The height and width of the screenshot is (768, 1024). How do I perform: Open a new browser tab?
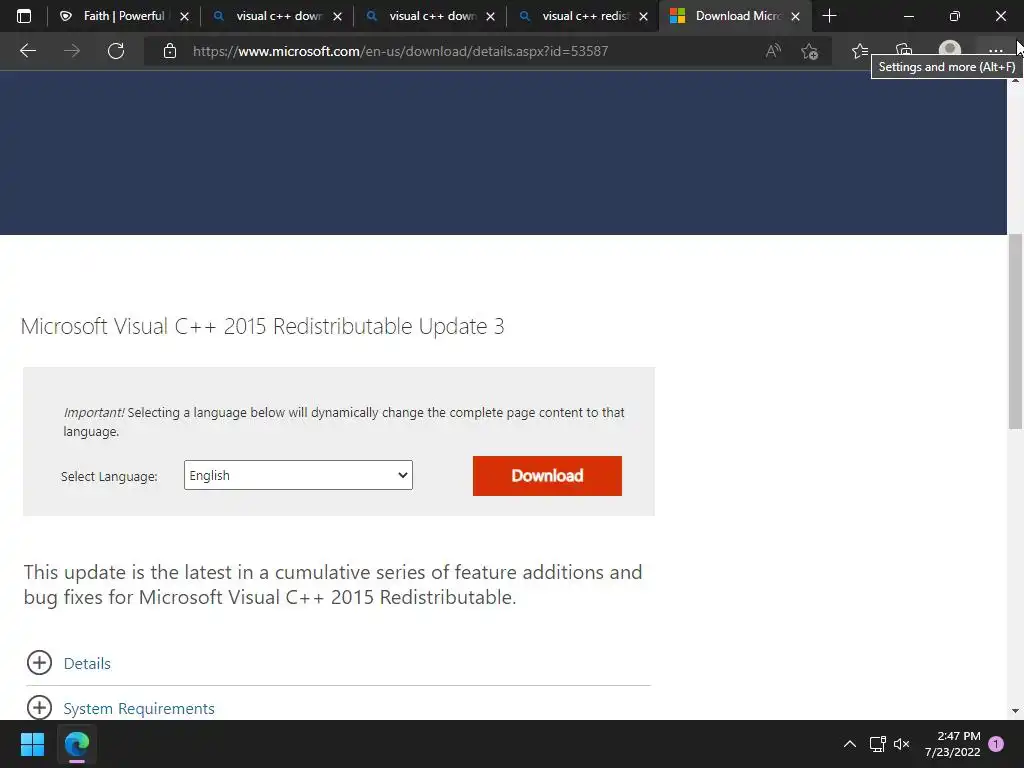(x=829, y=16)
